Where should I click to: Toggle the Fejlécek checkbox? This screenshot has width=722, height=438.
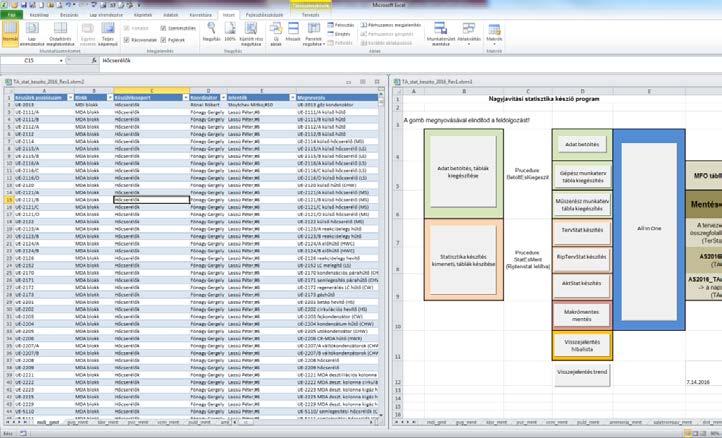pos(163,40)
